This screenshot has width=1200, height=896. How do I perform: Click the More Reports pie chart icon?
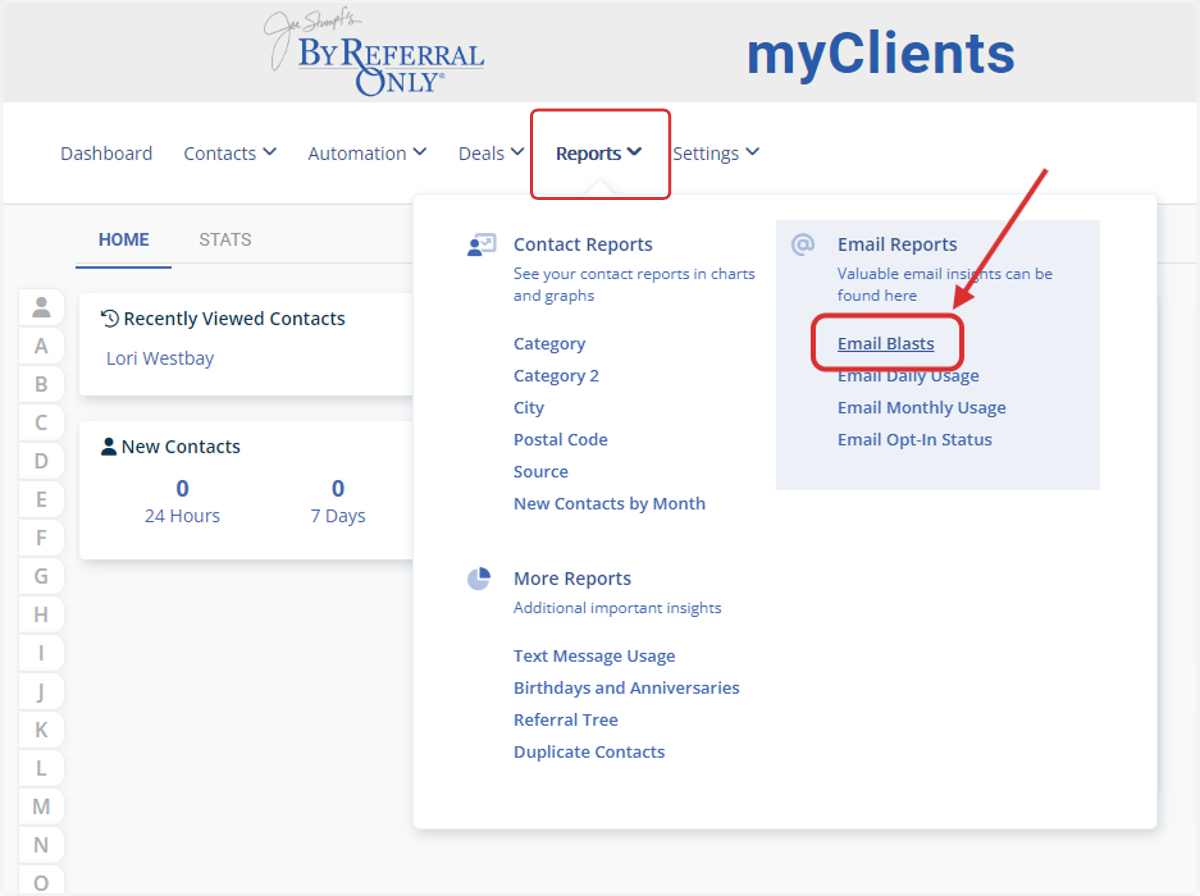coord(479,579)
